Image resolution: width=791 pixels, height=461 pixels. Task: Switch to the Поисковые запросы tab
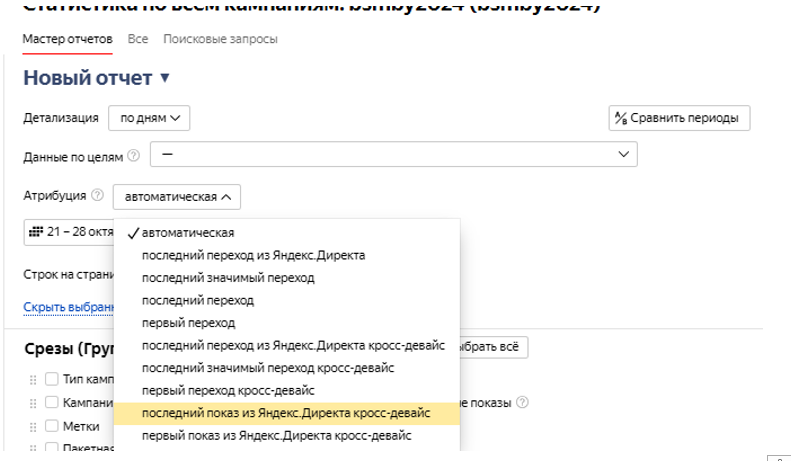pyautogui.click(x=220, y=39)
